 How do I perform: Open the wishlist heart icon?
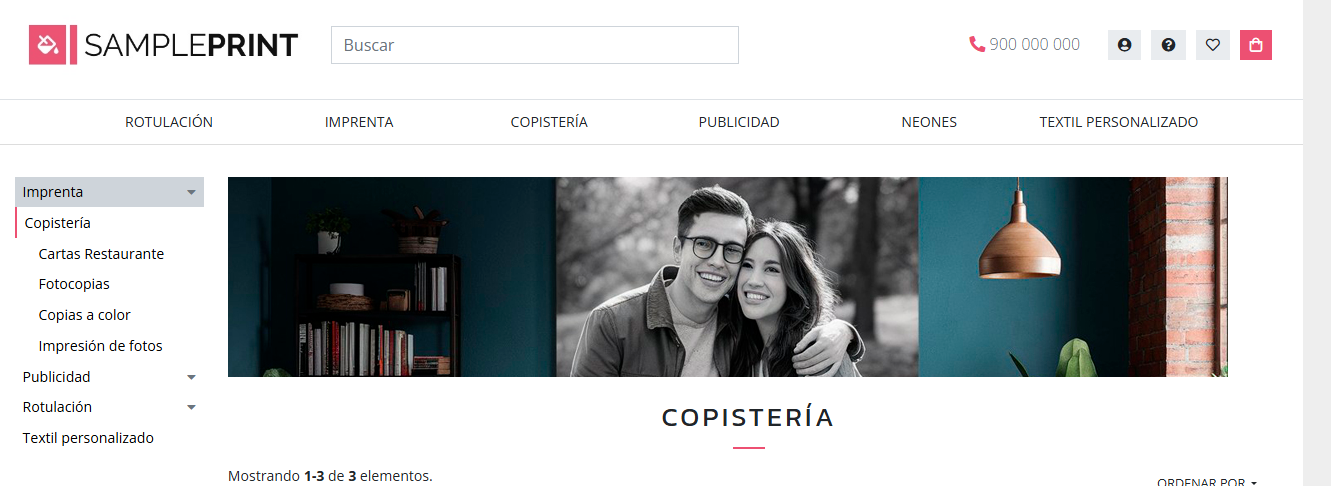click(1212, 45)
